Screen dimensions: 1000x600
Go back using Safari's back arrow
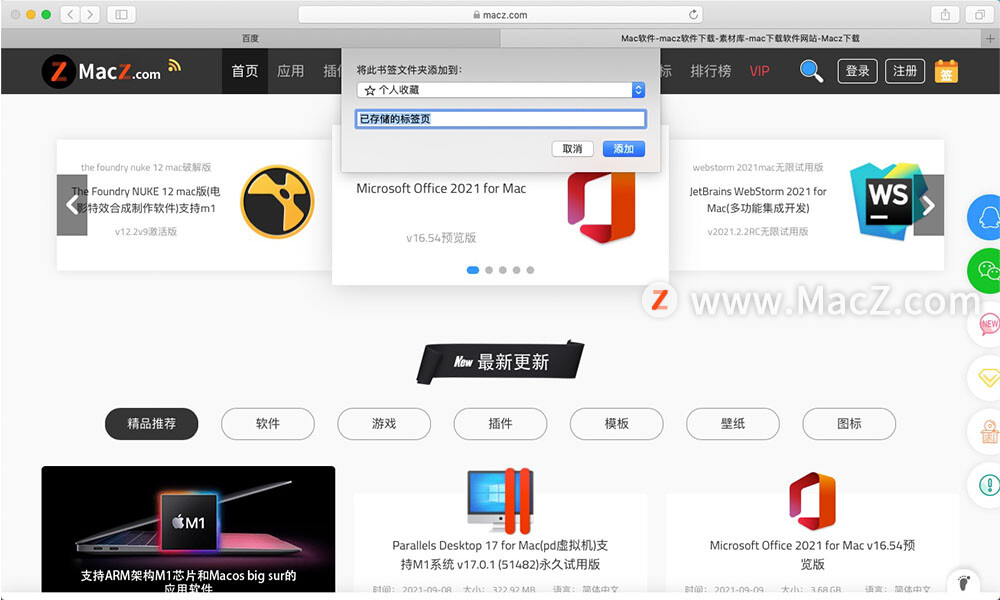click(70, 14)
